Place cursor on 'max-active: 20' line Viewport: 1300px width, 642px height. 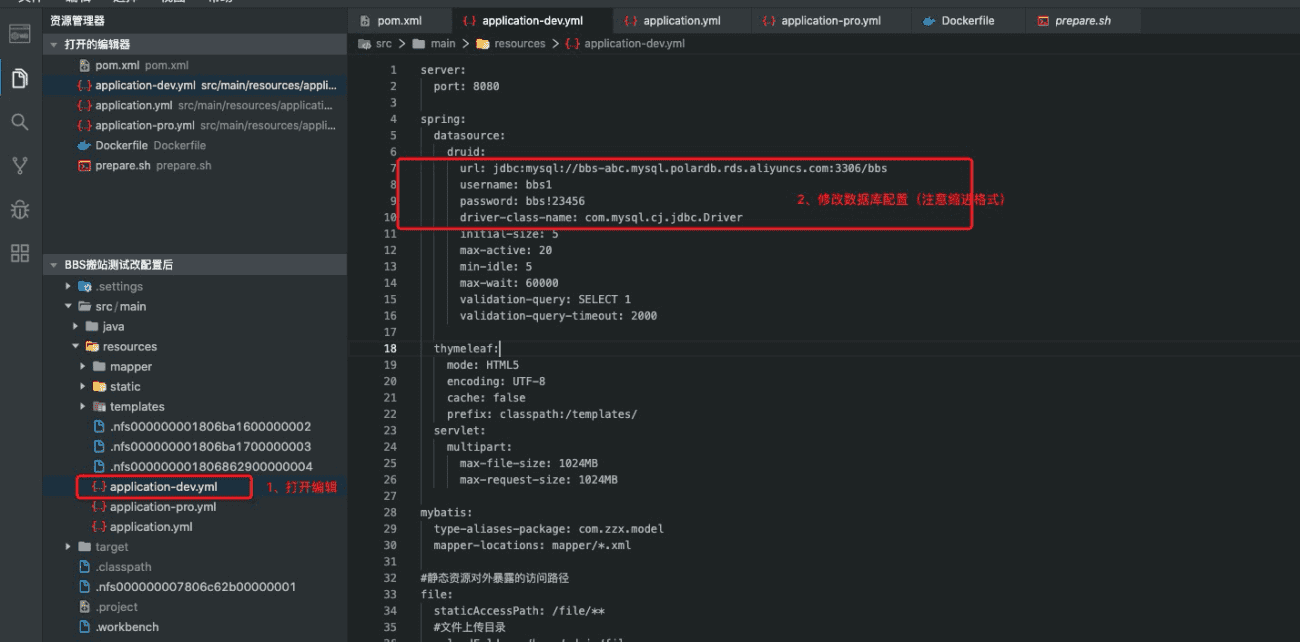(x=505, y=250)
